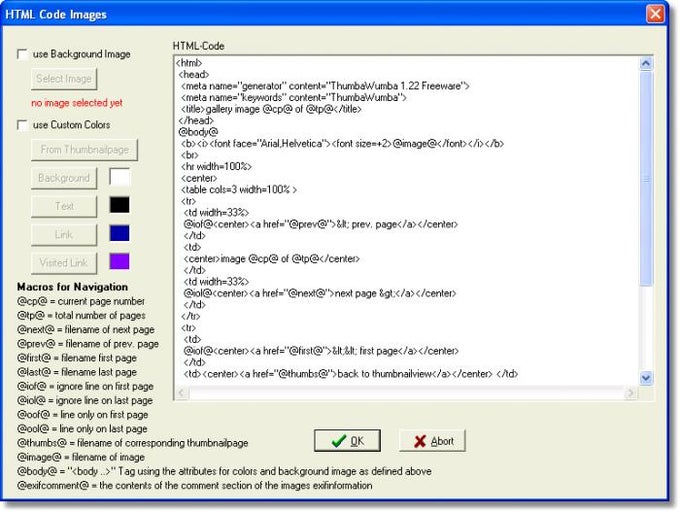The height and width of the screenshot is (512, 680).
Task: Click the <title> gallery image line
Action: [x=271, y=109]
